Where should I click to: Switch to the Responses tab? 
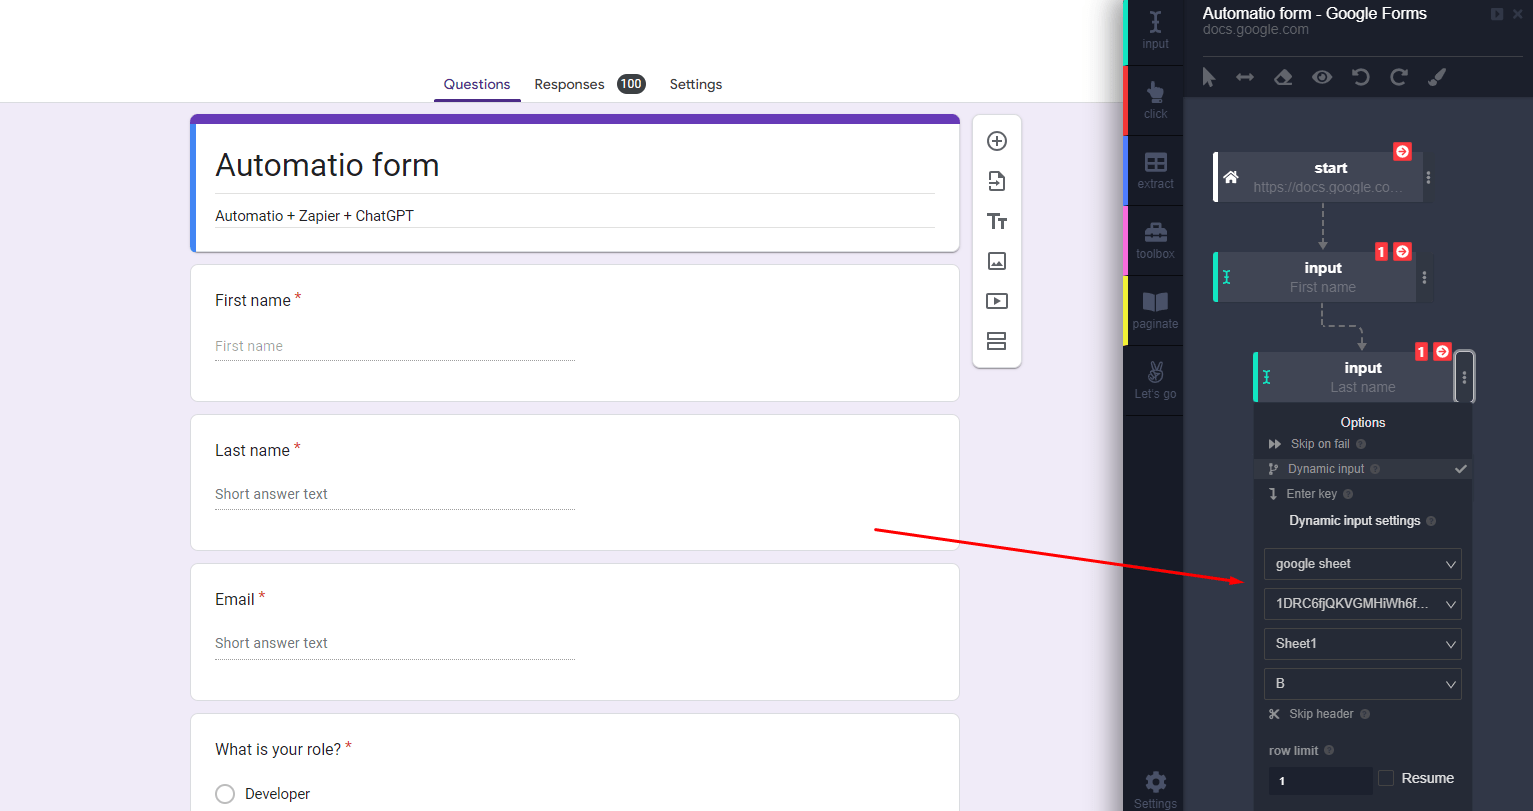point(569,84)
